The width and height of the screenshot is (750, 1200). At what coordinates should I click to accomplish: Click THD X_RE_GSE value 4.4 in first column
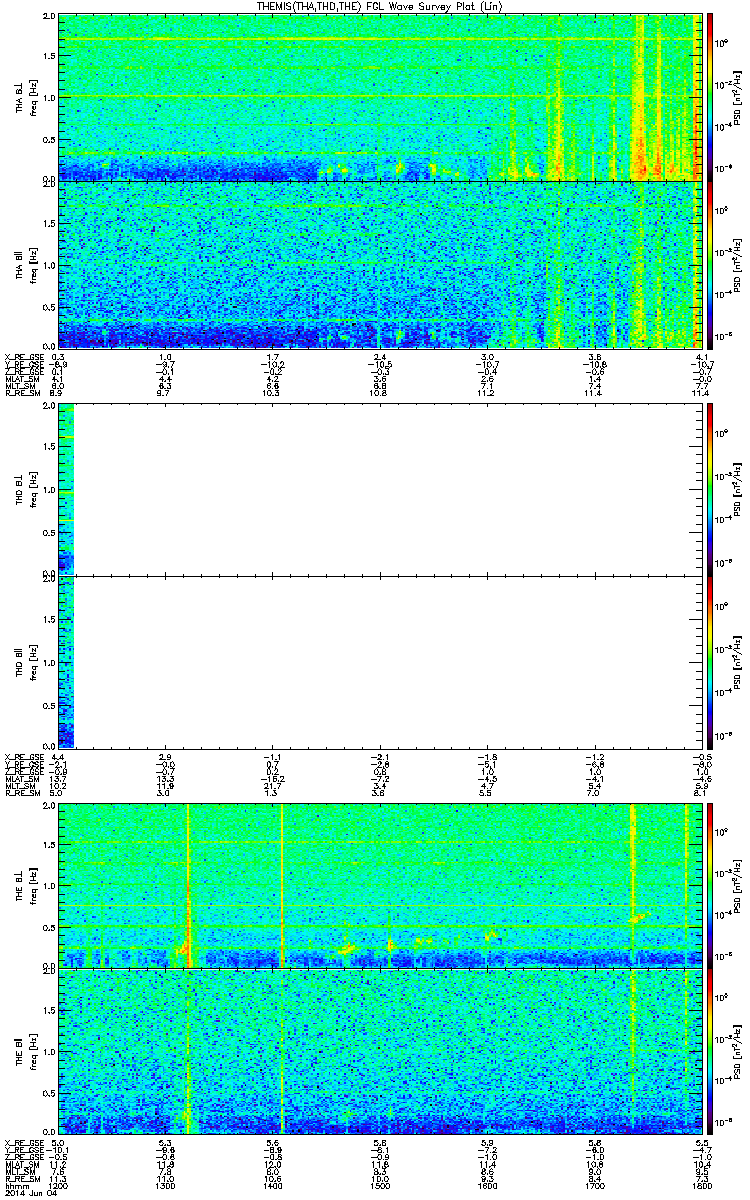[58, 757]
